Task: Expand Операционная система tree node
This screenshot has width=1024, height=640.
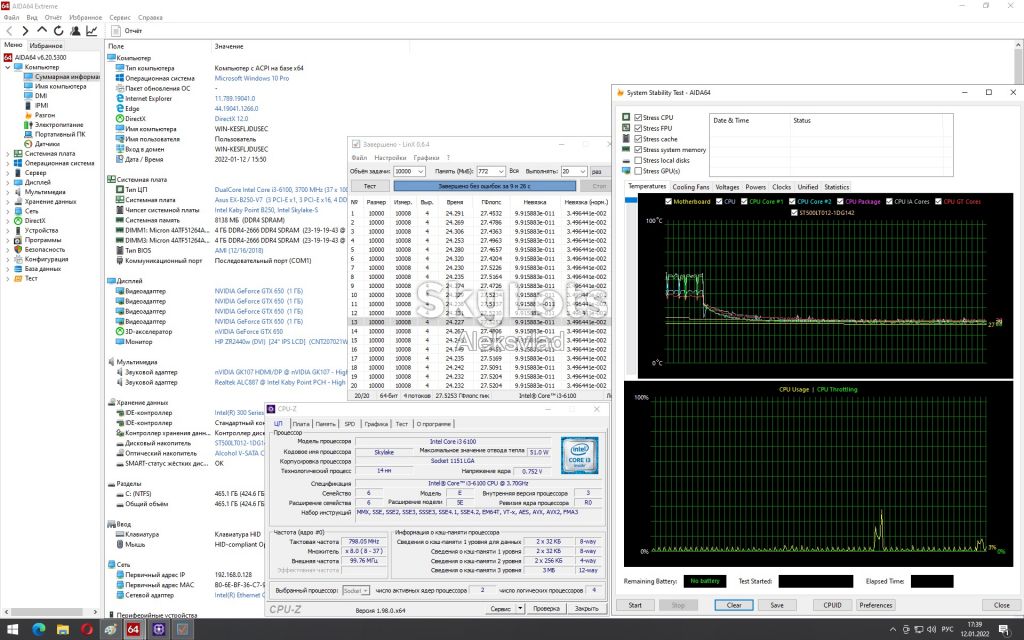Action: click(x=8, y=163)
